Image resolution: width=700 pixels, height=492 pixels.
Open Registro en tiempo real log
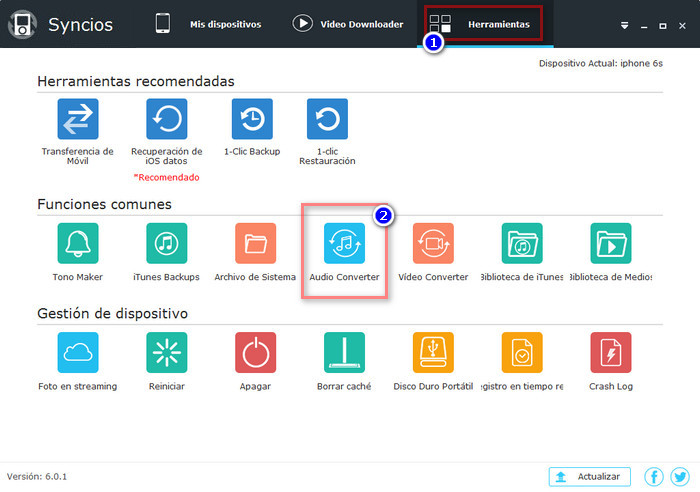[x=522, y=352]
